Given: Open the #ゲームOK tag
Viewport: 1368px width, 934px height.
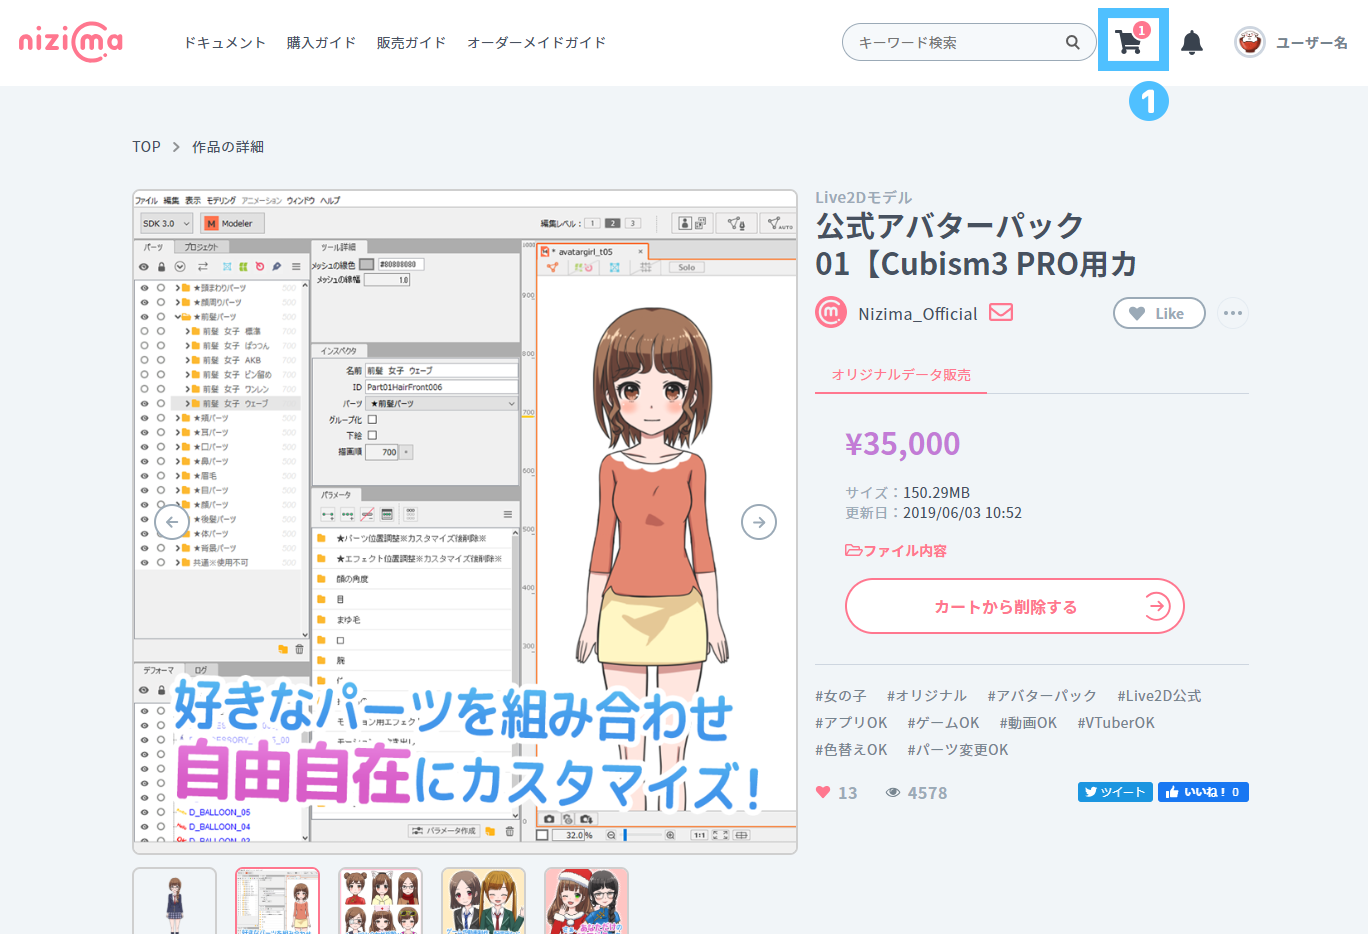Looking at the screenshot, I should pos(943,723).
